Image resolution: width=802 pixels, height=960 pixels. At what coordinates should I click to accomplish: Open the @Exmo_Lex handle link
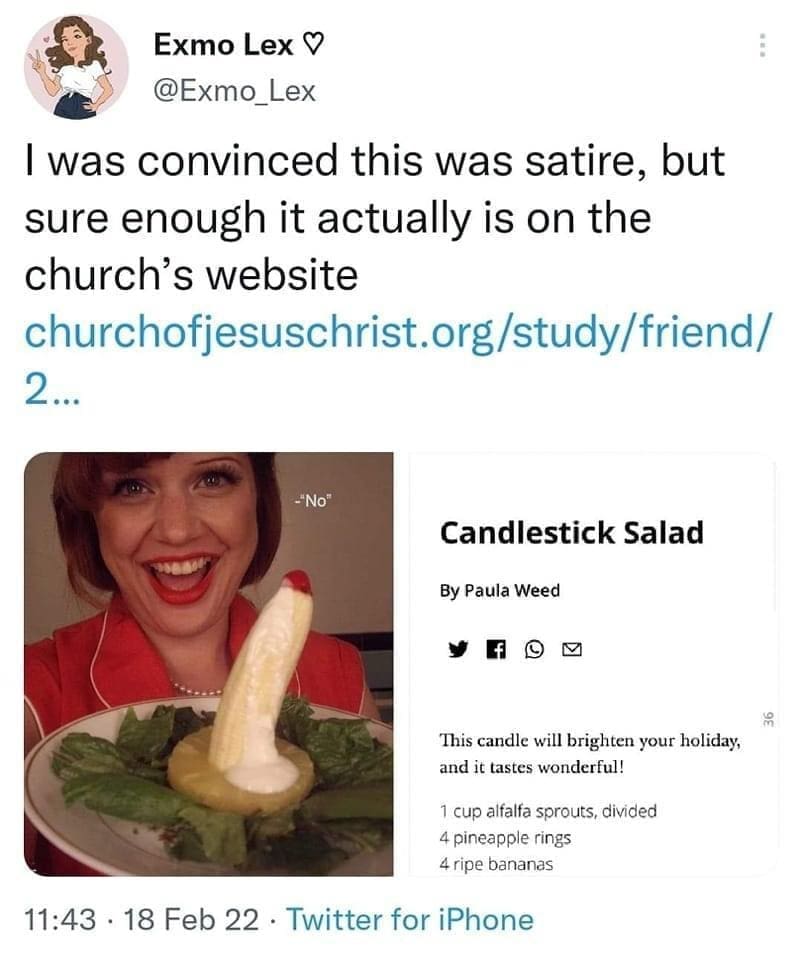[x=234, y=91]
